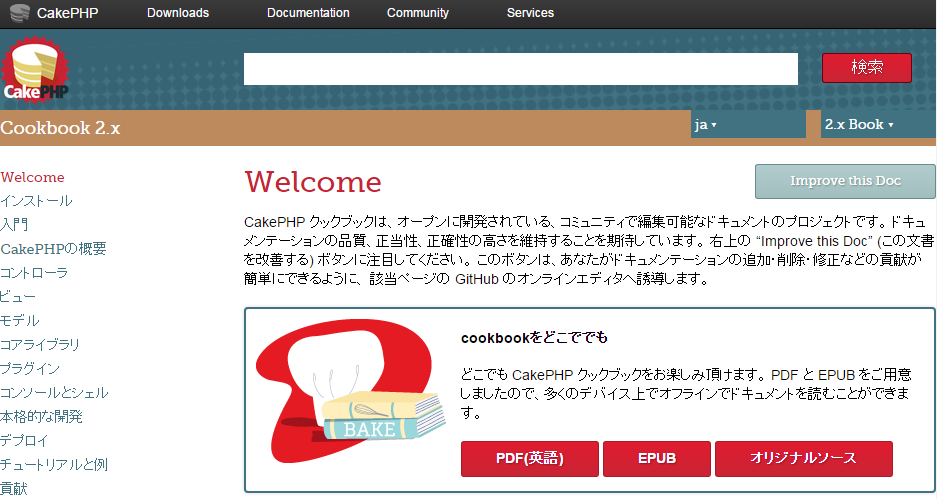This screenshot has width=937, height=499.
Task: Click the オリジナルソース button
Action: pyautogui.click(x=804, y=458)
